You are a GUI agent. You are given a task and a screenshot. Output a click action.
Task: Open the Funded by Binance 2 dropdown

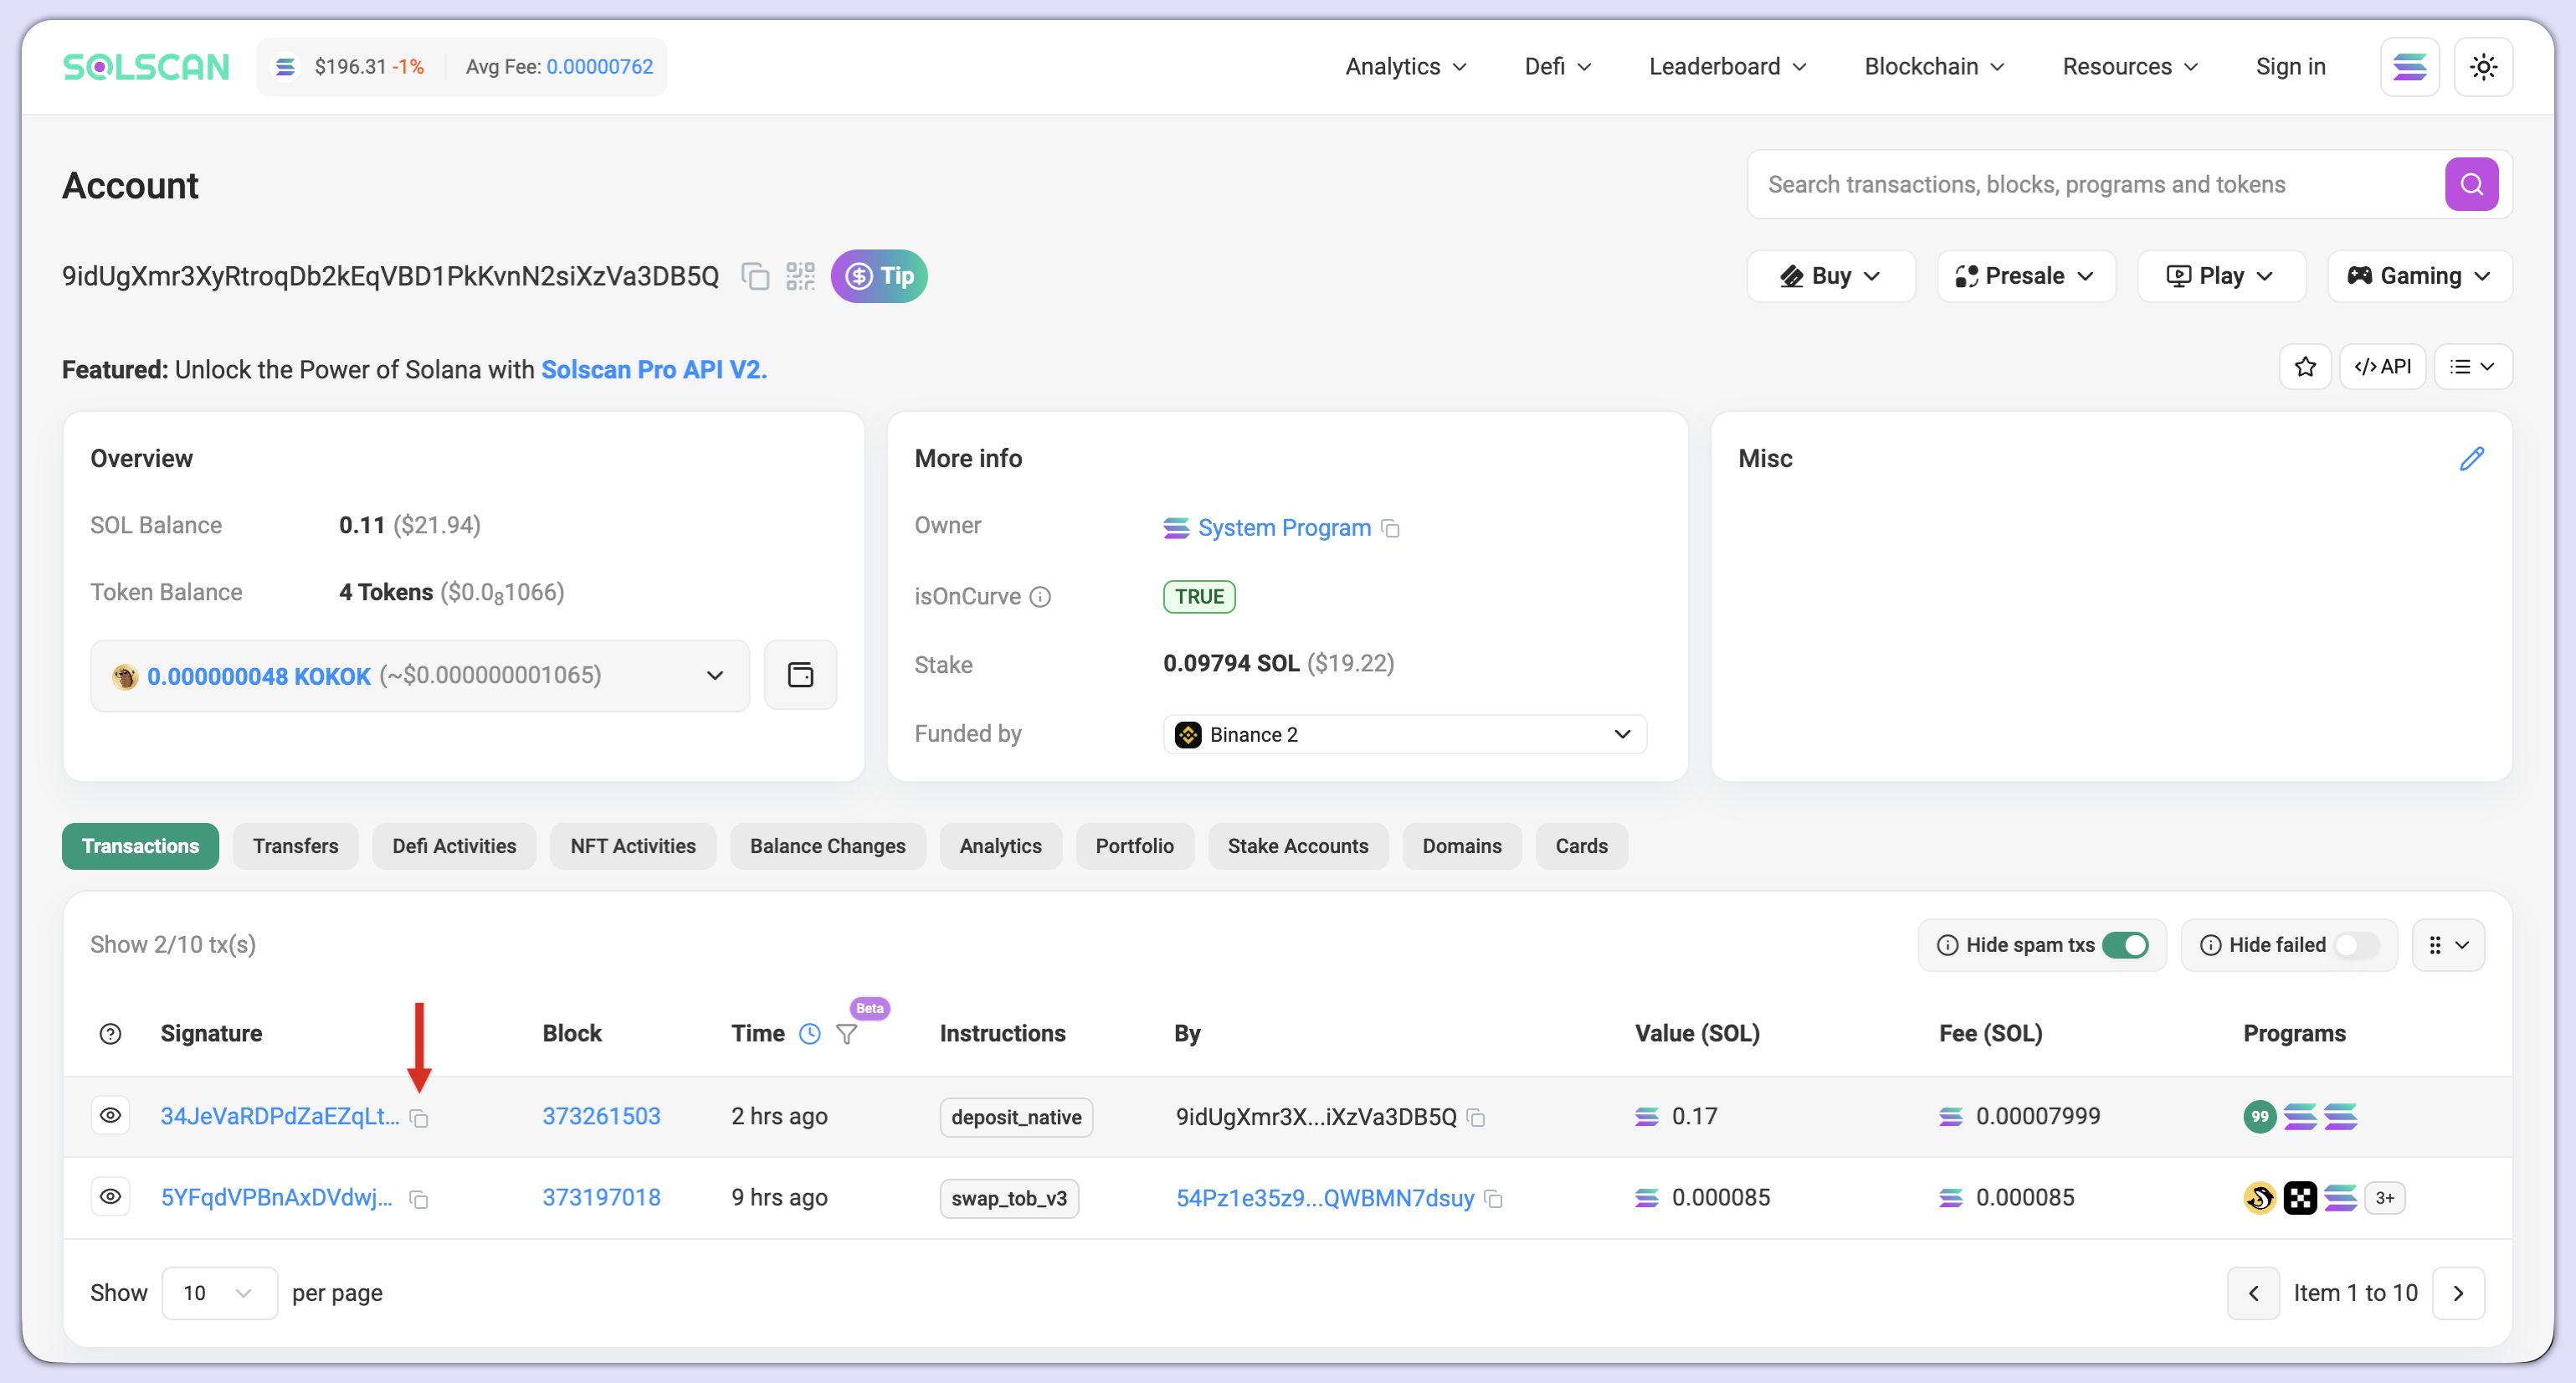(1621, 734)
